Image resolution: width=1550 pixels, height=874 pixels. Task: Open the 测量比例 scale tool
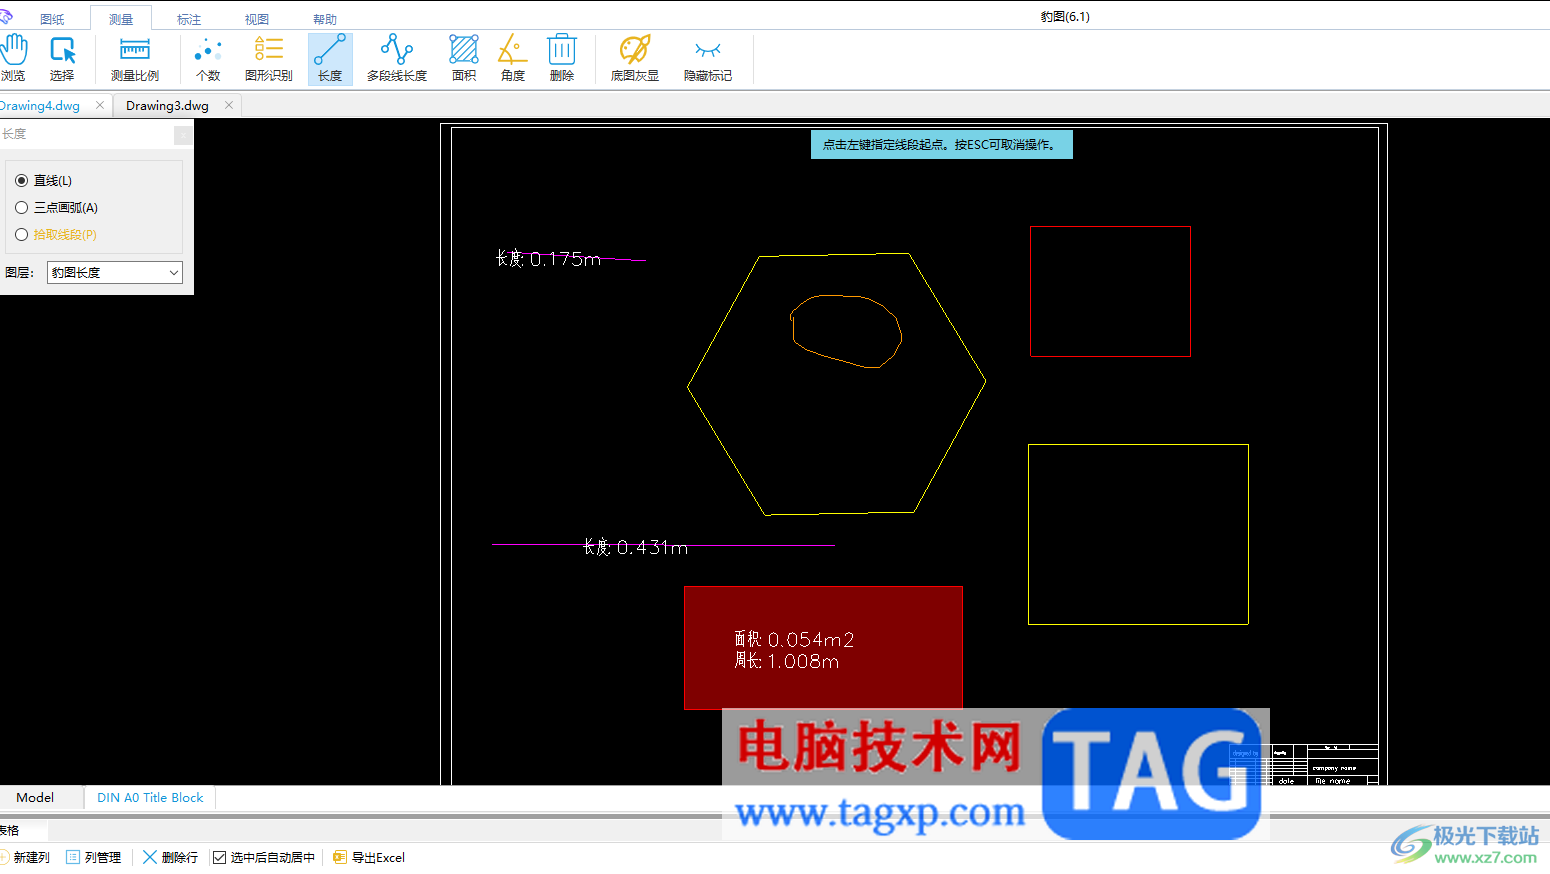[134, 59]
